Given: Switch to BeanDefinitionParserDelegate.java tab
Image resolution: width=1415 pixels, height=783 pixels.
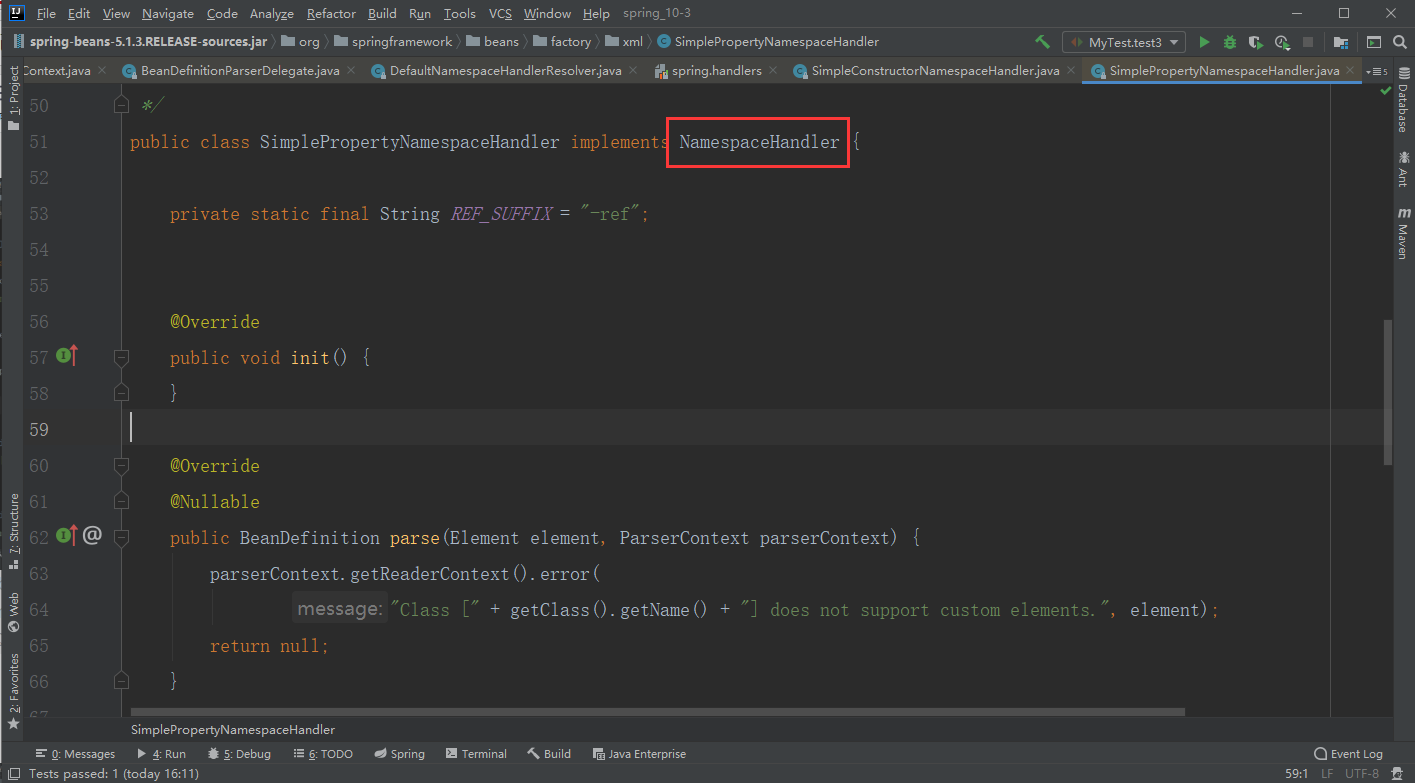Looking at the screenshot, I should click(x=240, y=71).
